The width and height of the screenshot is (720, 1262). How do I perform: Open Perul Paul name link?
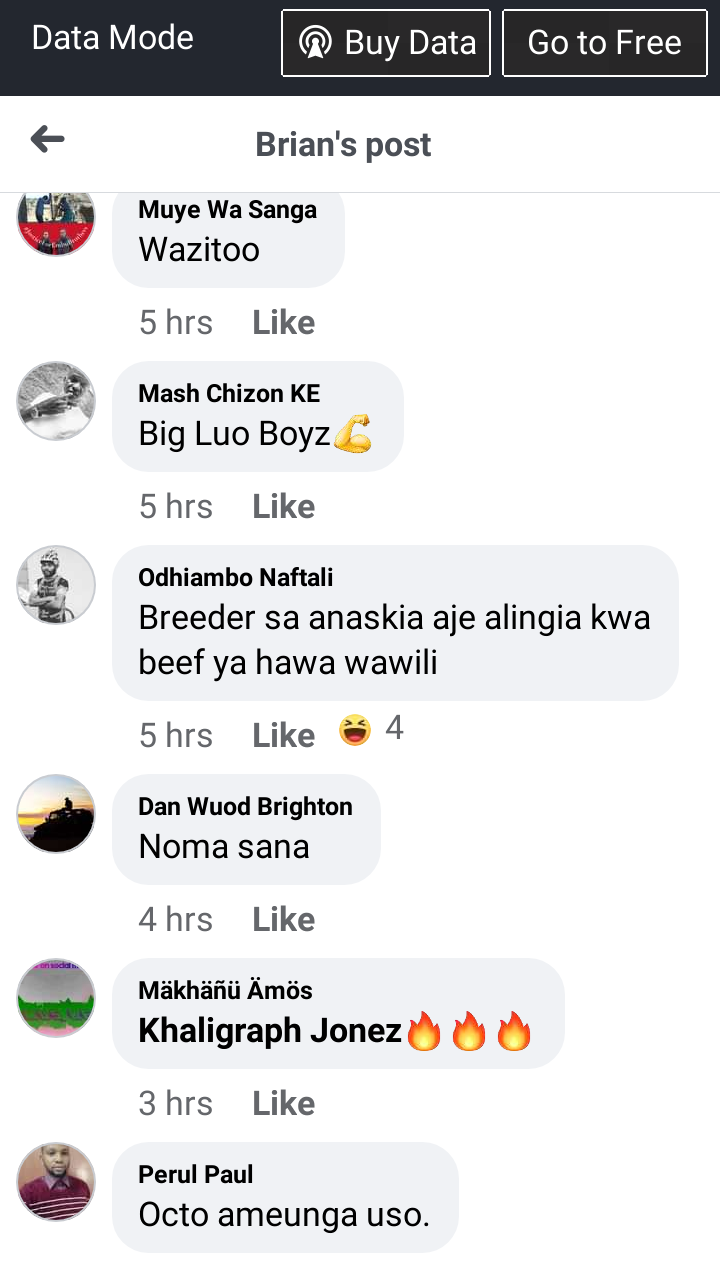click(196, 1175)
